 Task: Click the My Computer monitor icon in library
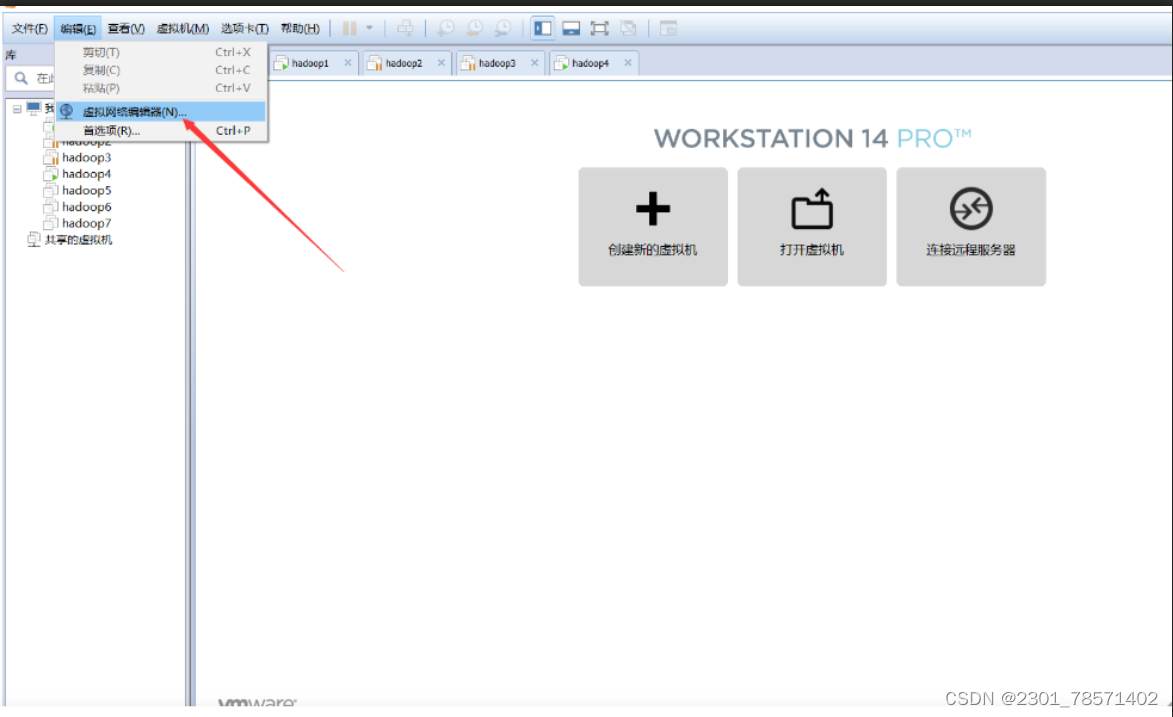click(34, 109)
